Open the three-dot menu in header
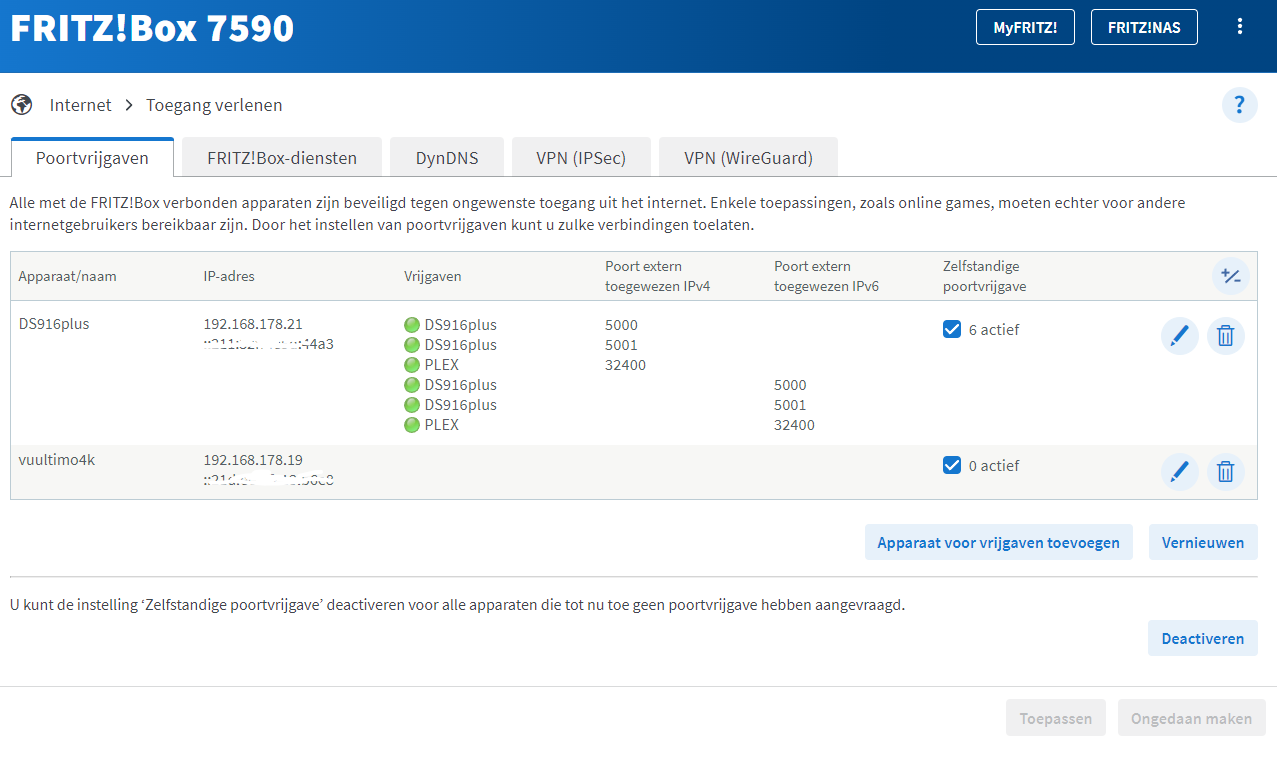The image size is (1277, 767). coord(1240,27)
